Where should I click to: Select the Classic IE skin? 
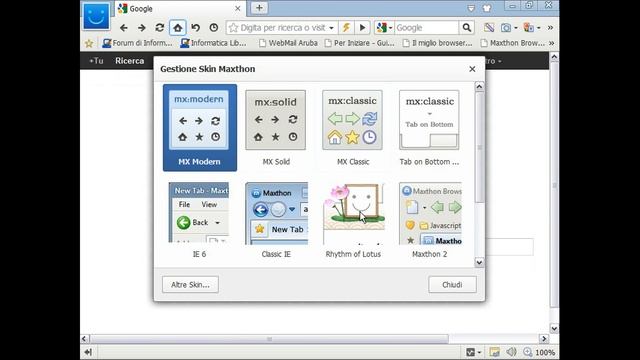276,220
